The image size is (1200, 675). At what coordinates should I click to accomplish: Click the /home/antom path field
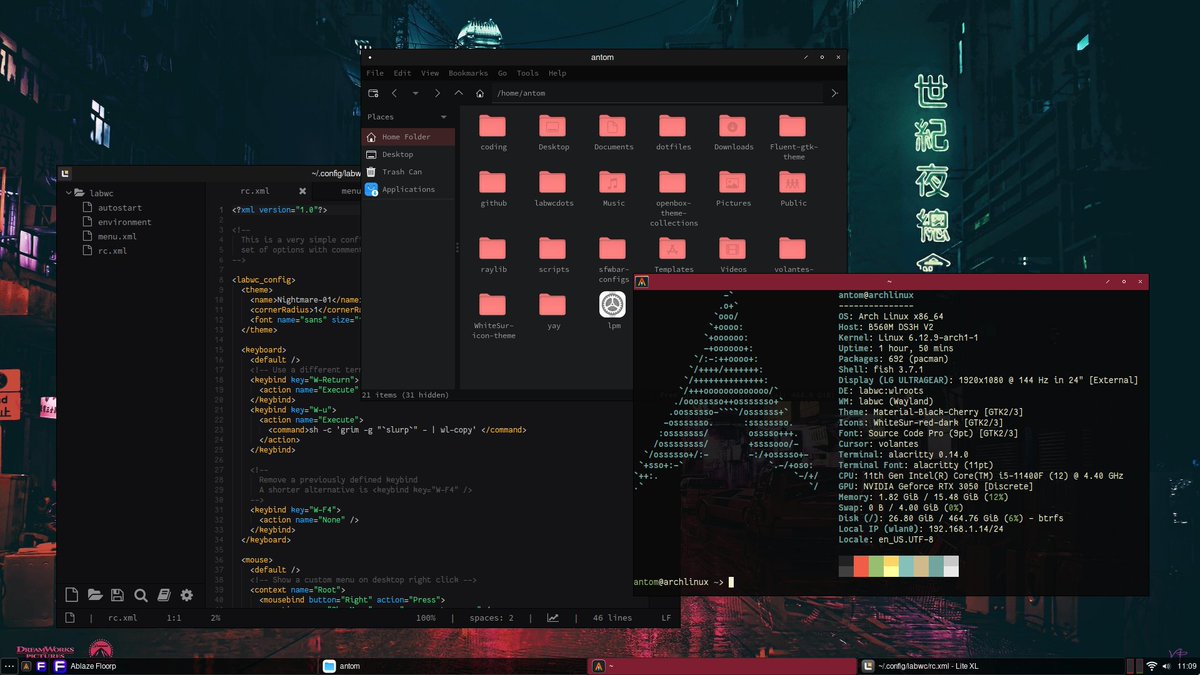(x=658, y=93)
